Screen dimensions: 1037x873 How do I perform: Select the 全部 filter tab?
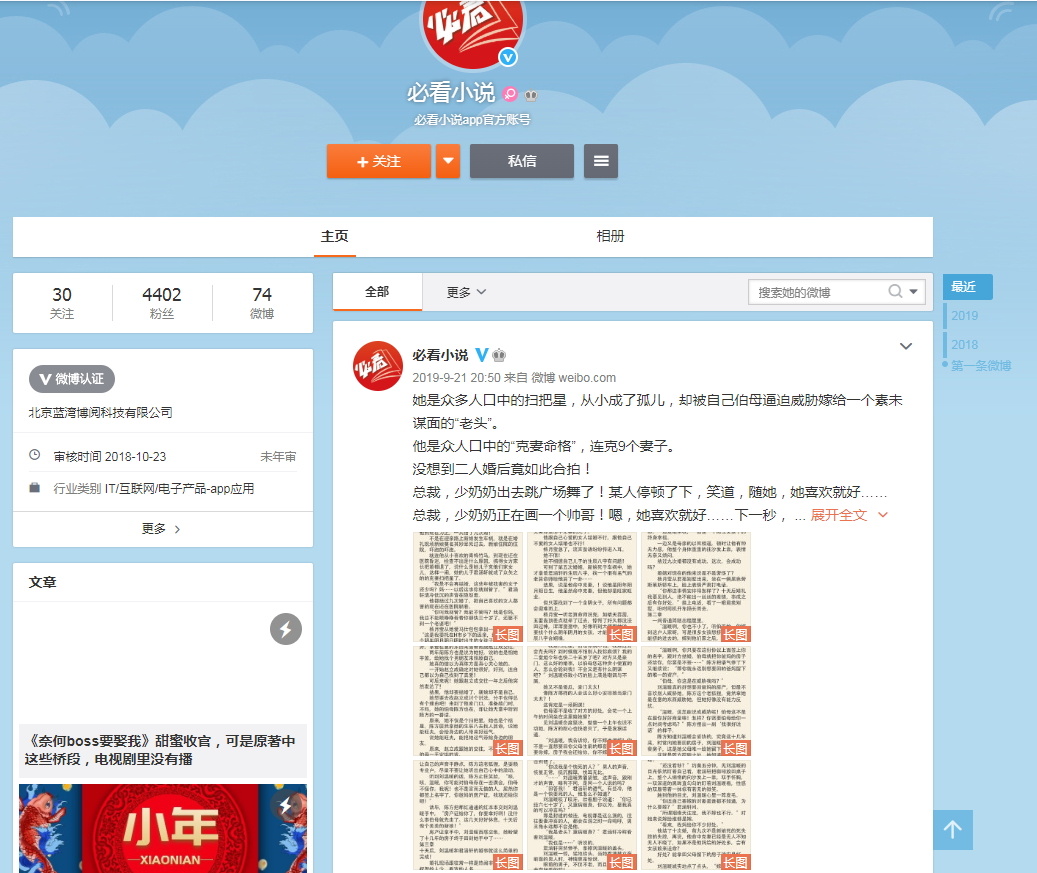[x=377, y=292]
